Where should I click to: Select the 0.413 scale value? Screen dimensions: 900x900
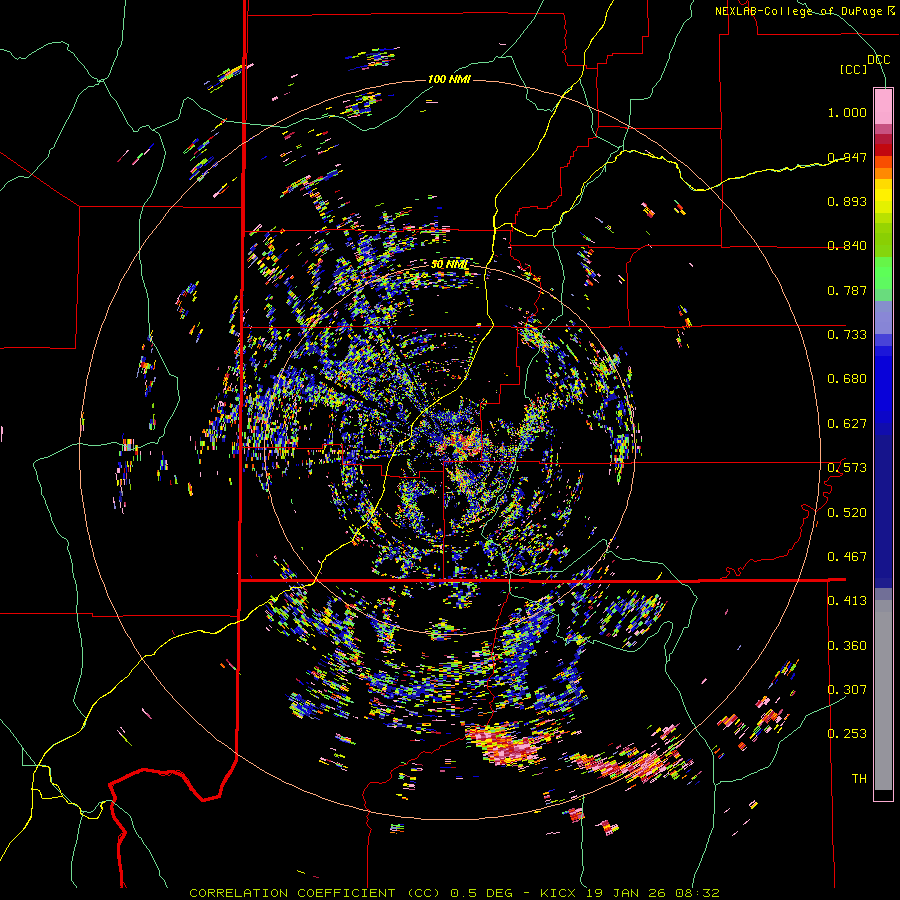(x=847, y=601)
